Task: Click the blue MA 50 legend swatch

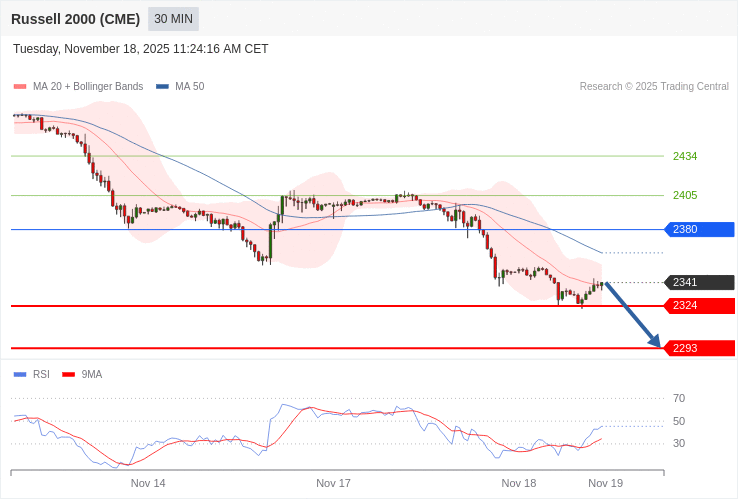Action: [x=162, y=87]
